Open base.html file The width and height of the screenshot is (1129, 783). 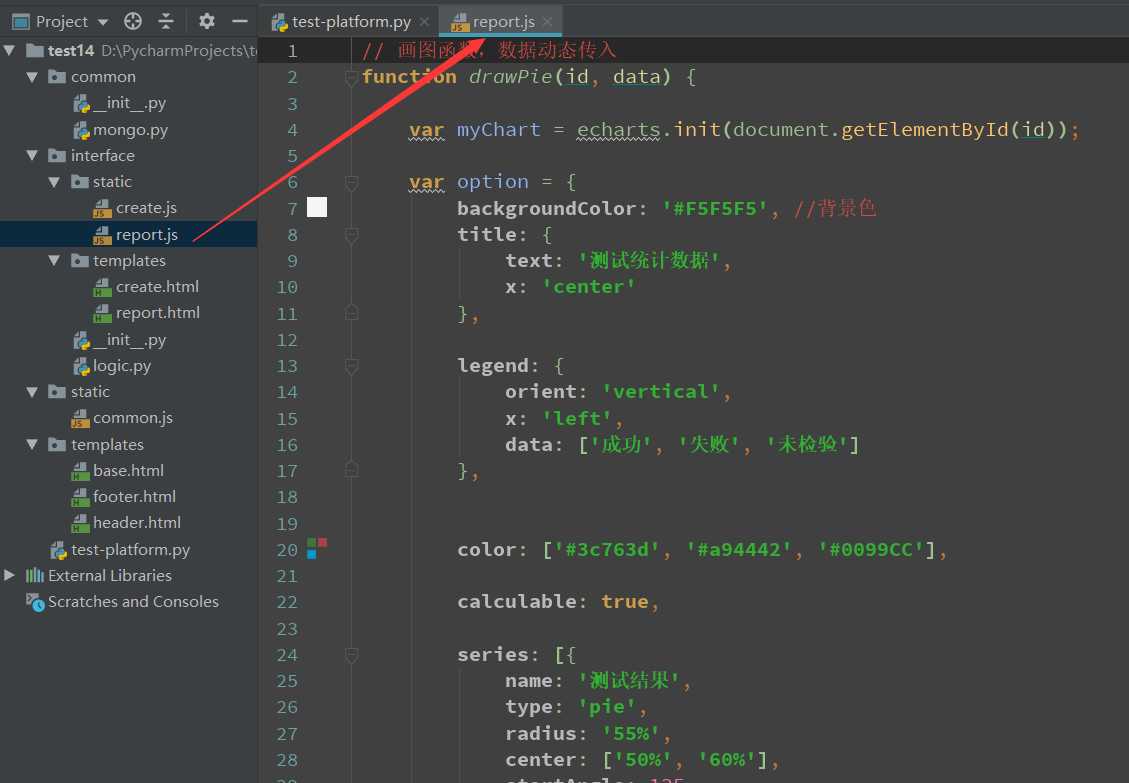point(128,470)
